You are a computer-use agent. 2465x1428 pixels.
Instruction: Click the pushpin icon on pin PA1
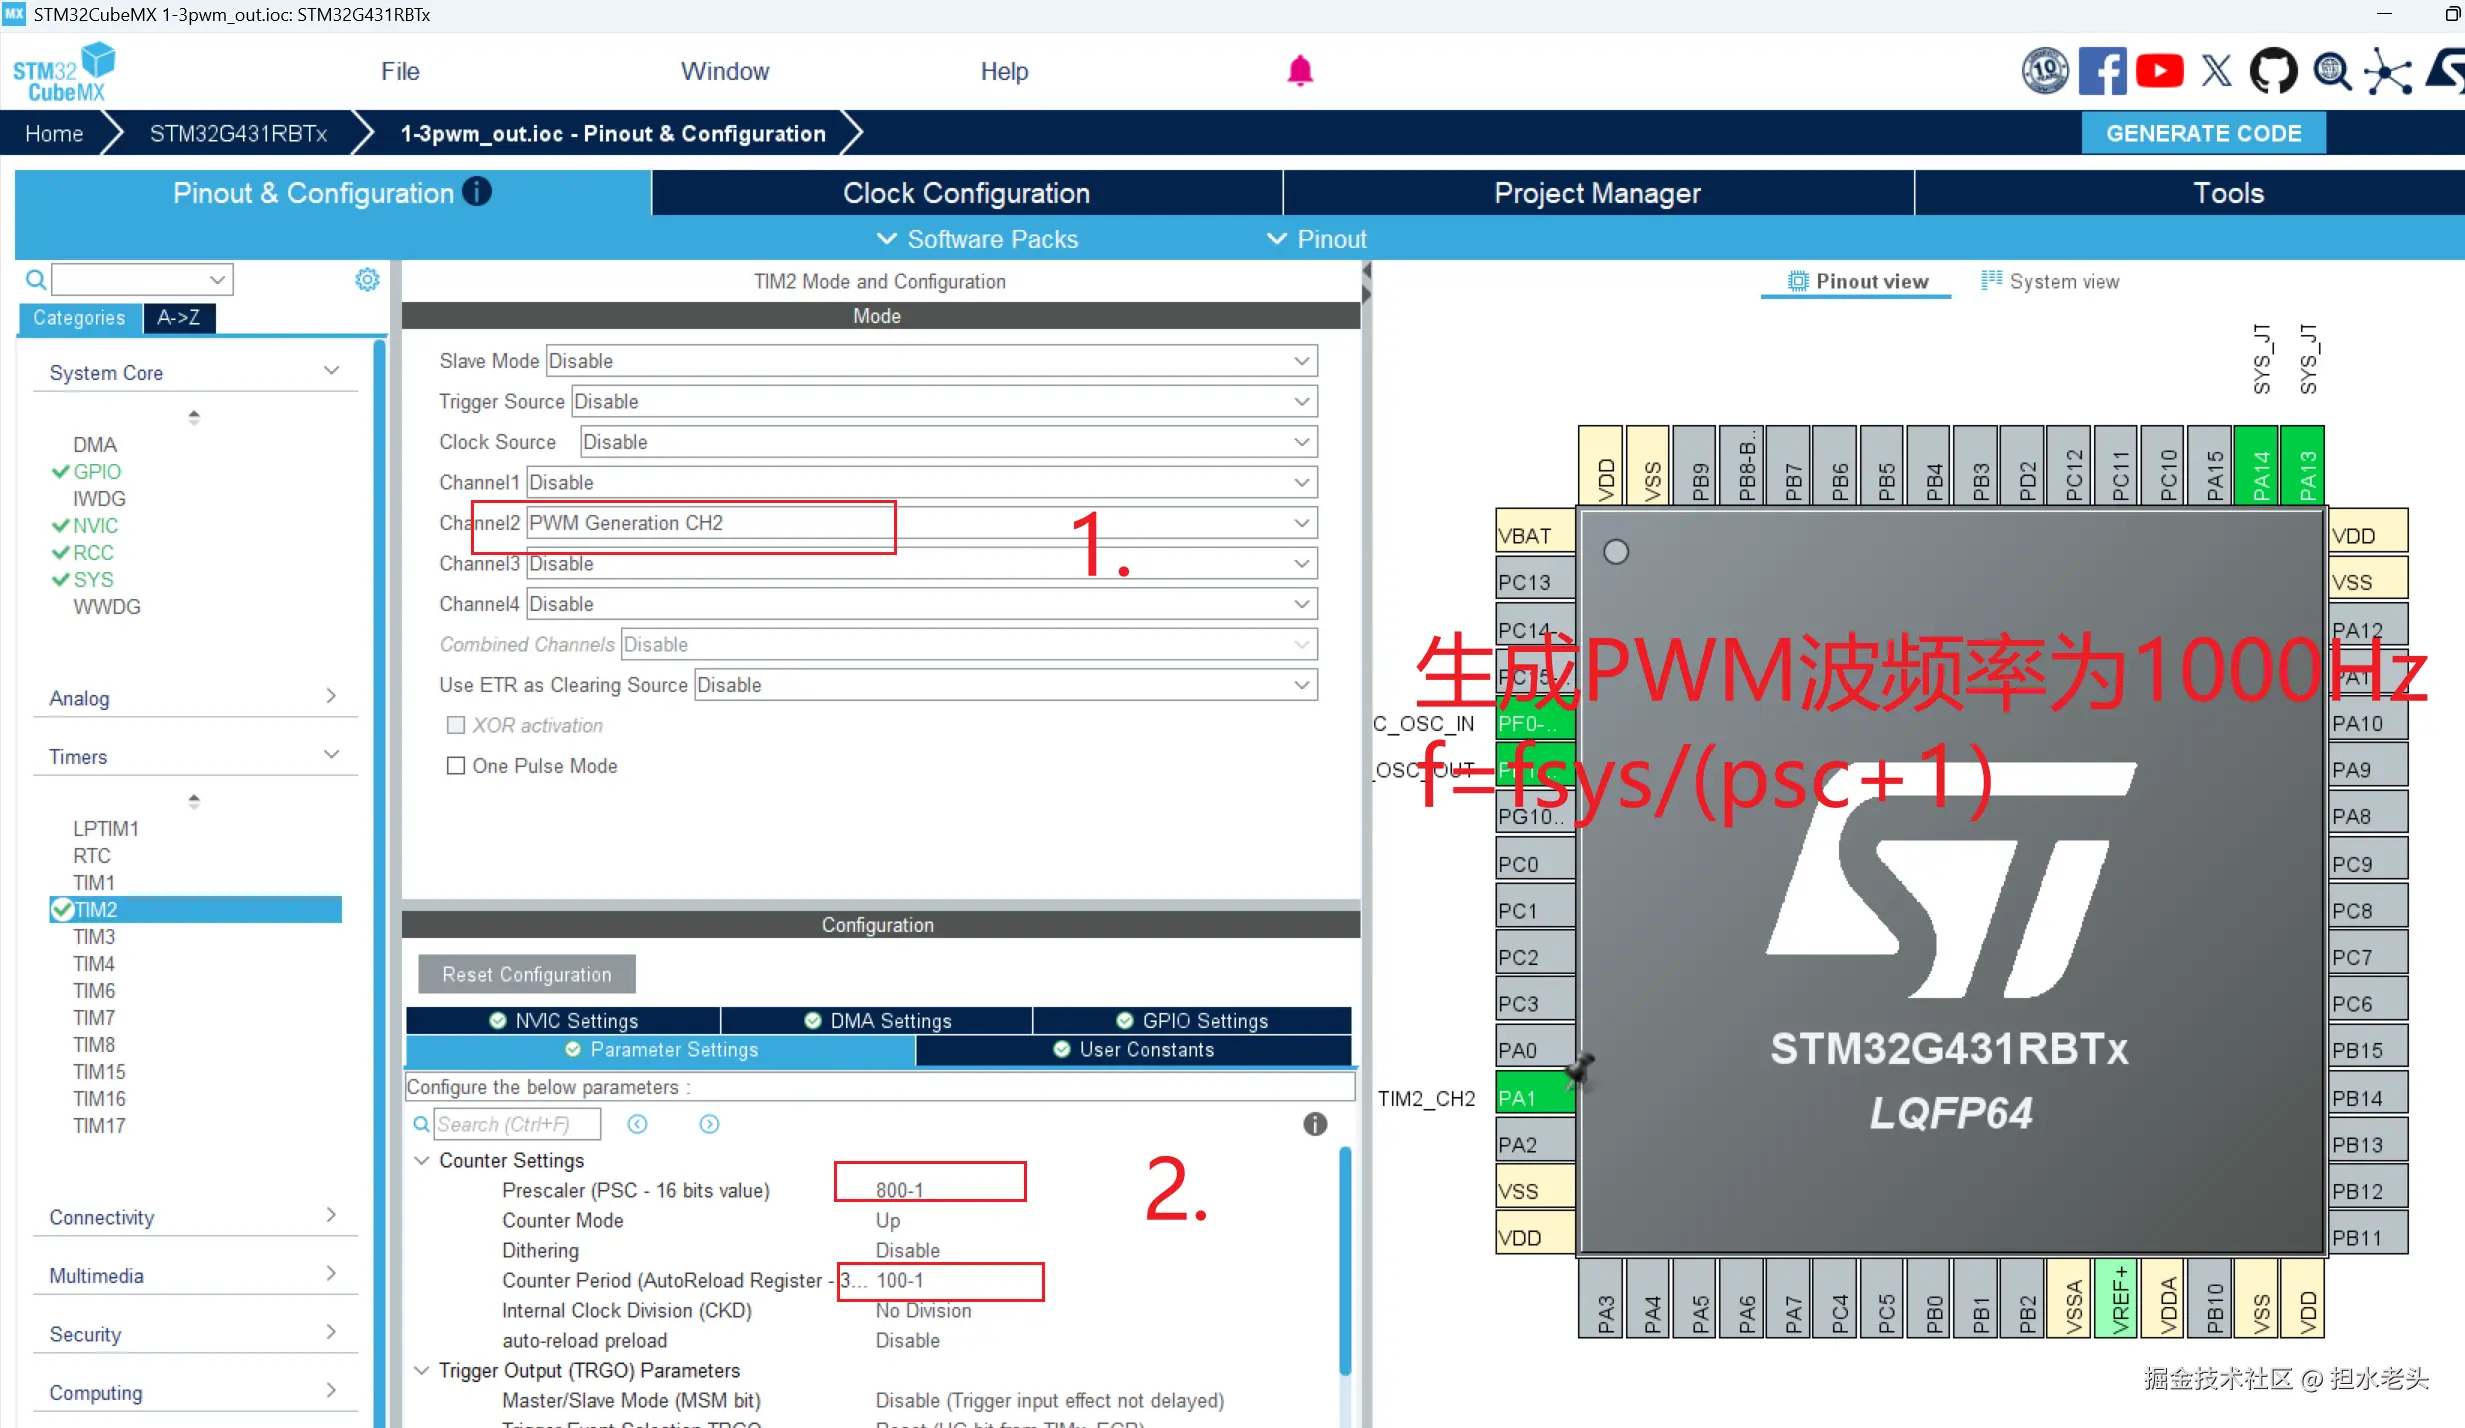[1579, 1070]
